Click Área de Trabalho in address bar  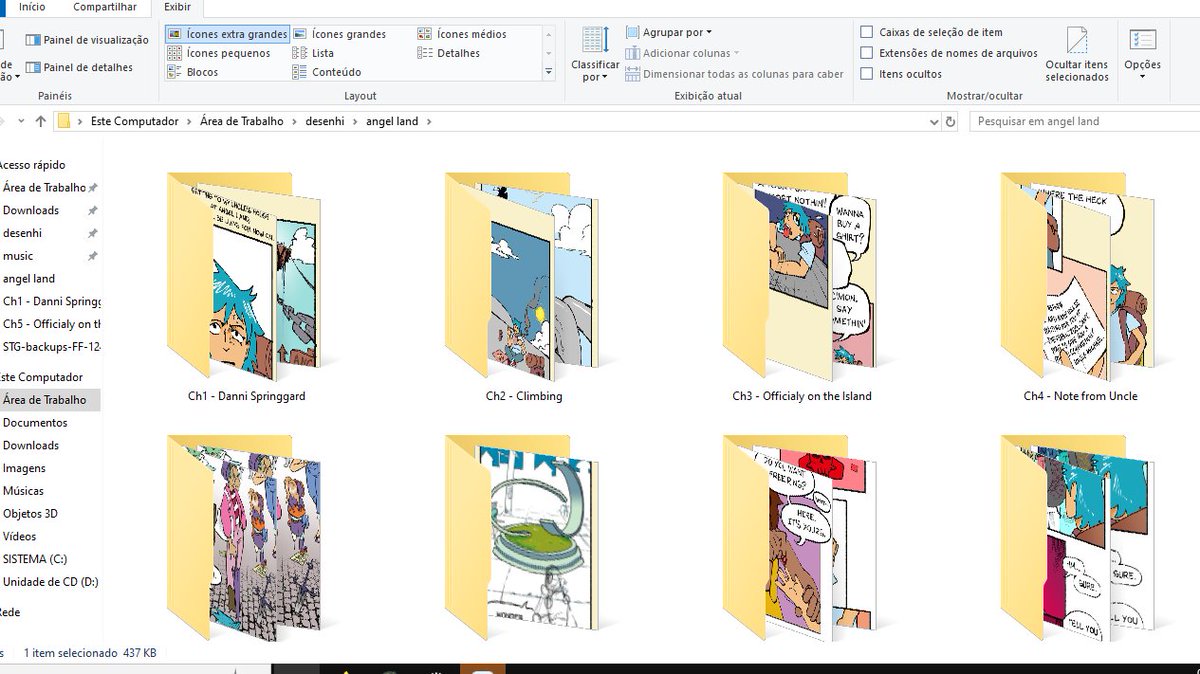click(x=241, y=121)
